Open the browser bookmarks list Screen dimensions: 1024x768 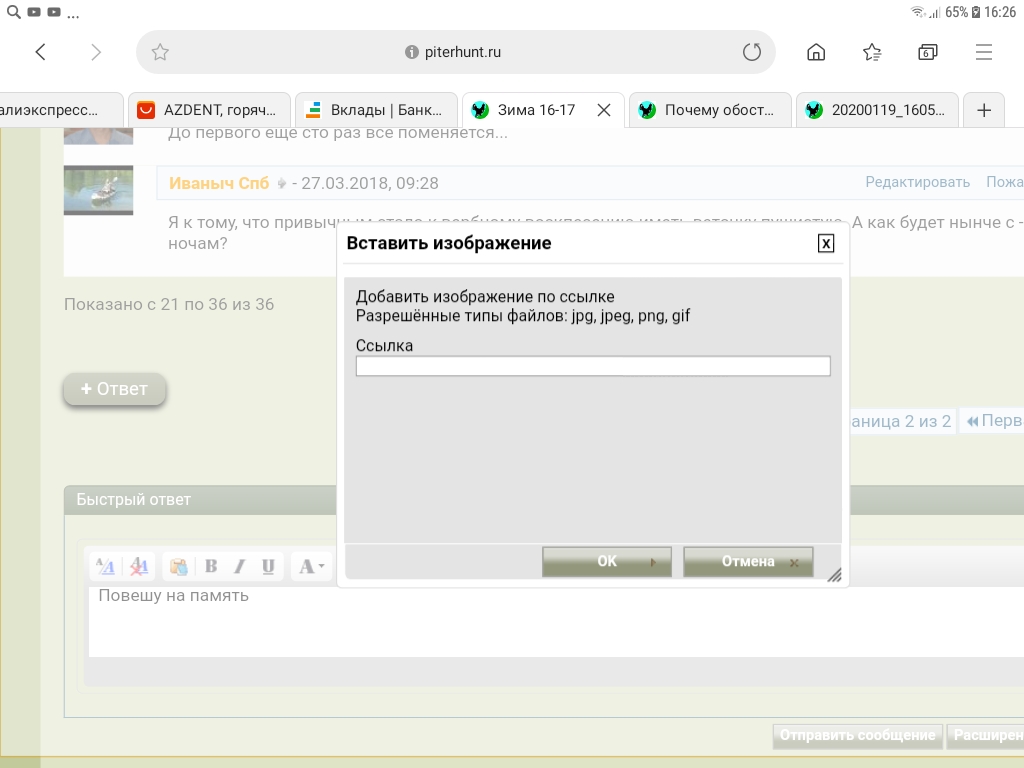click(x=872, y=52)
